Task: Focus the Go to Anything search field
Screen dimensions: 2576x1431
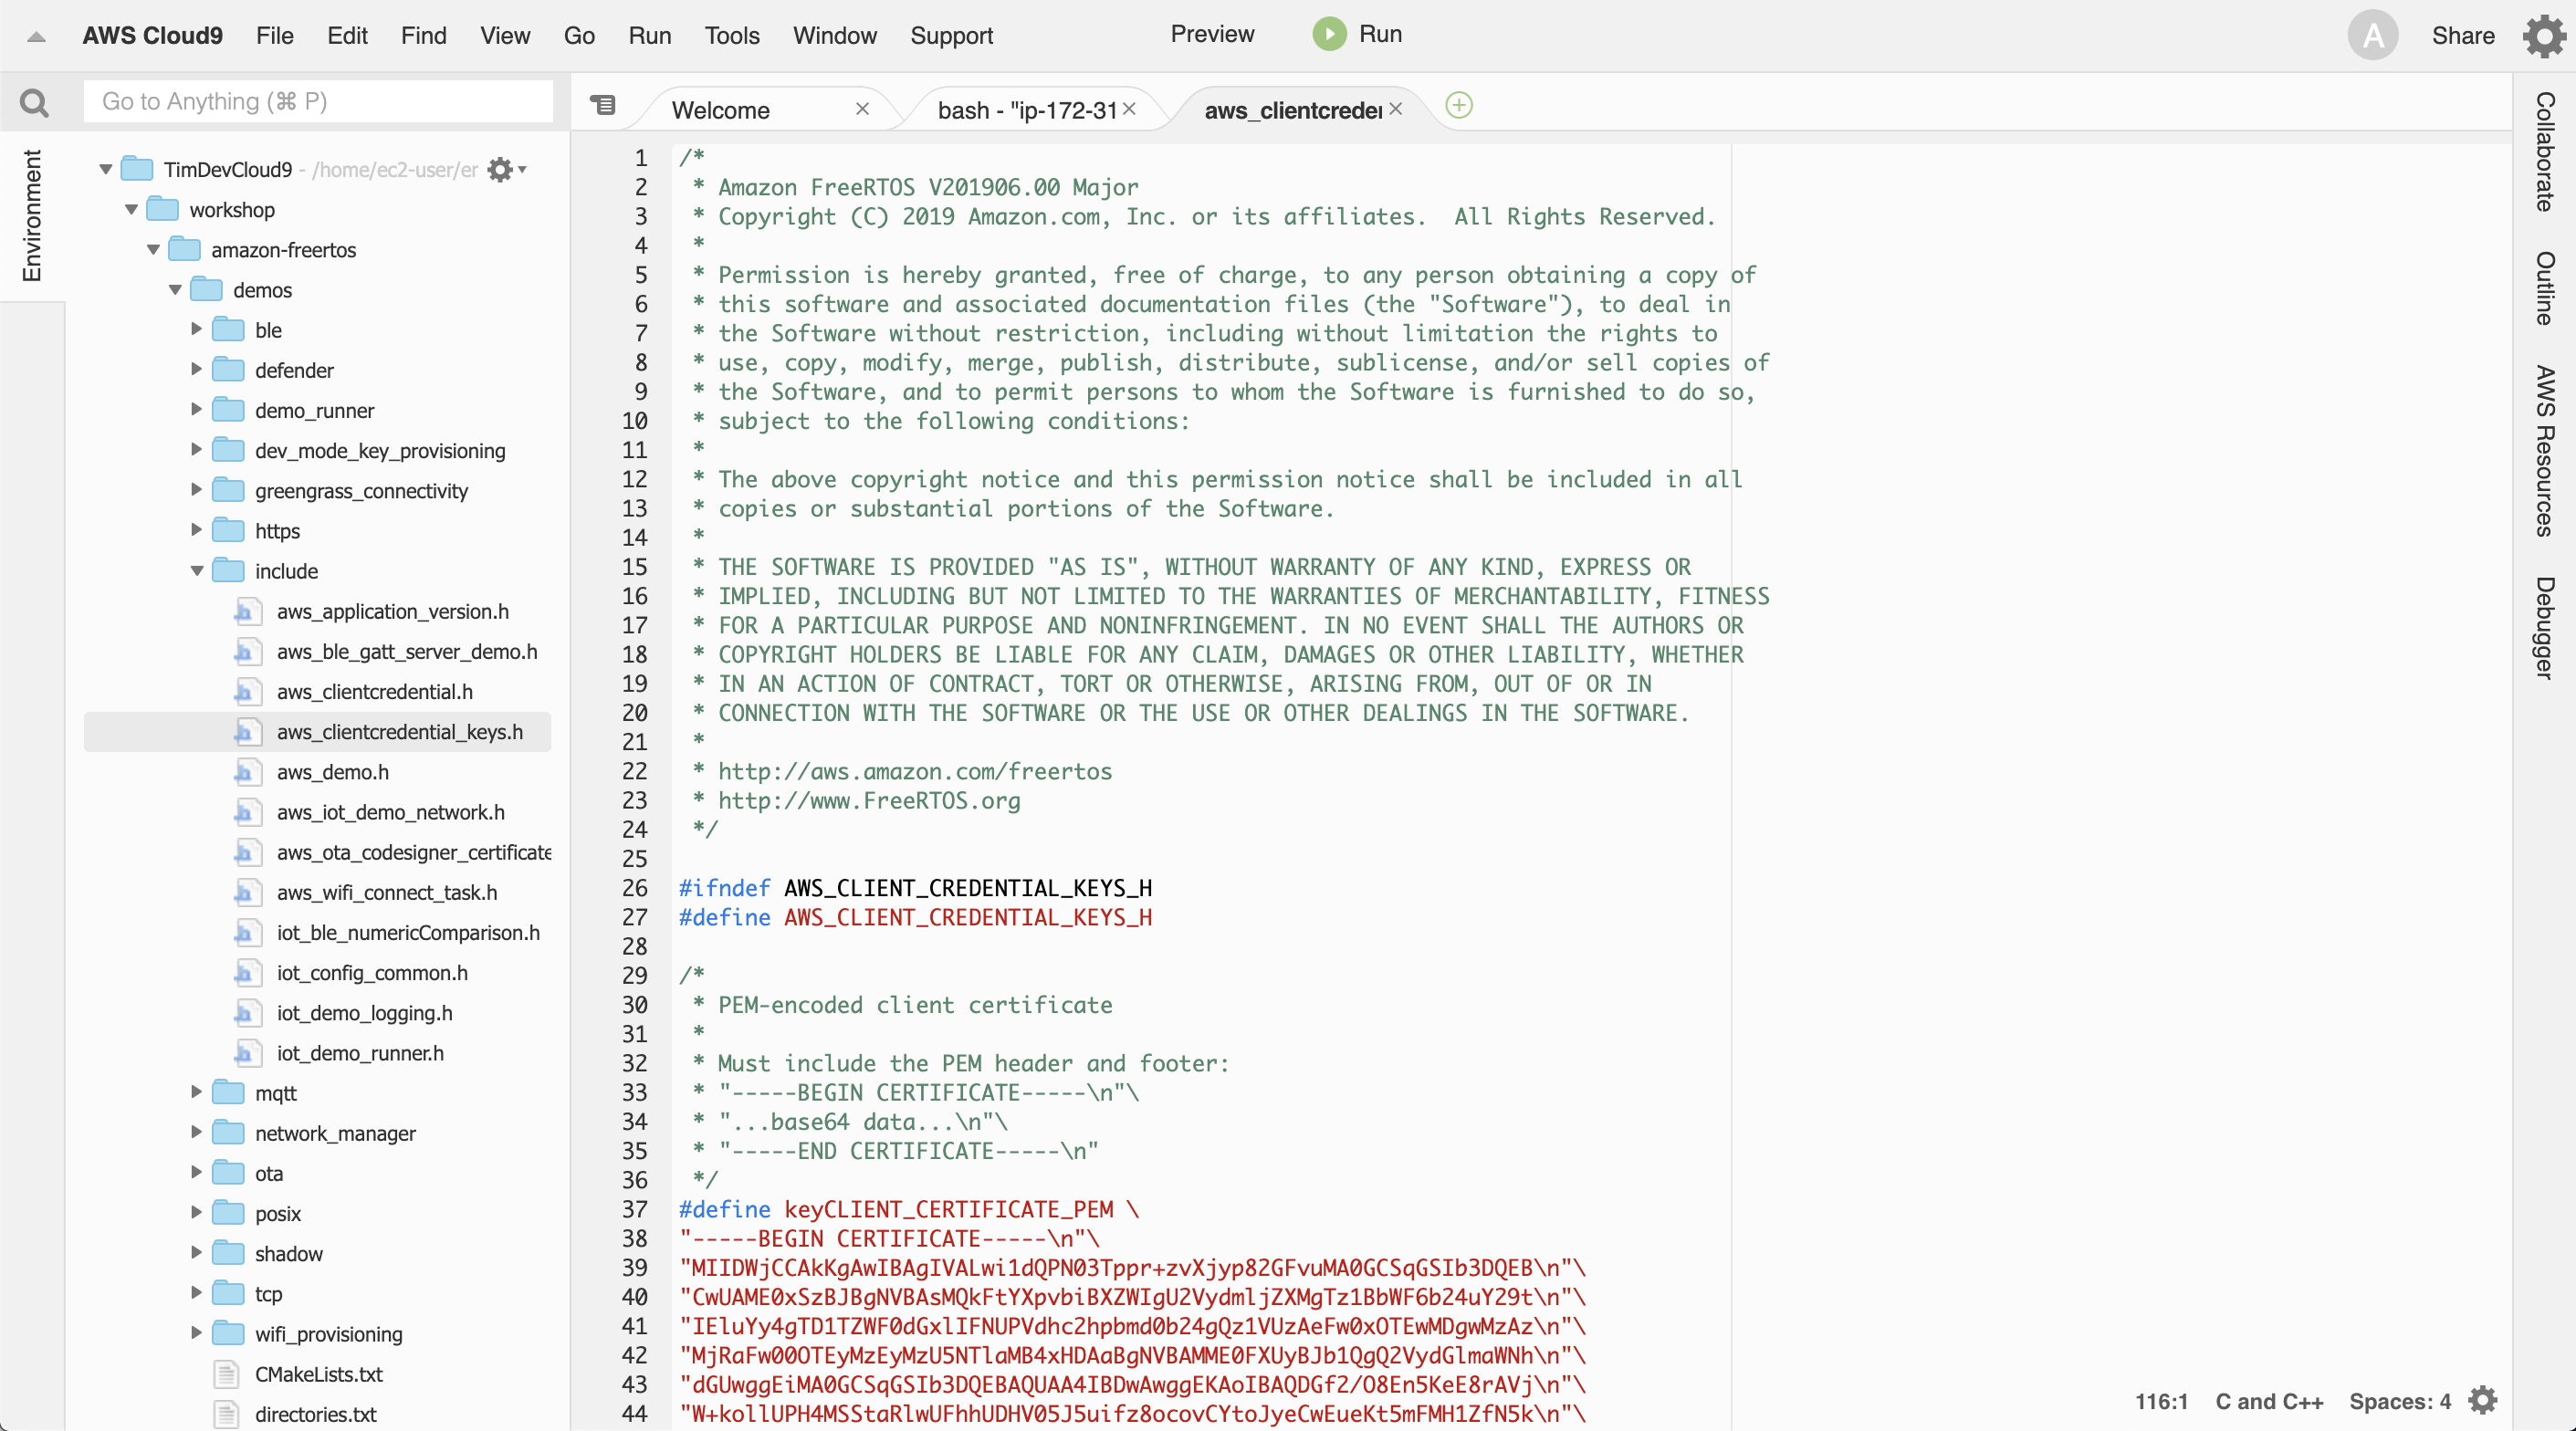Action: coord(318,101)
